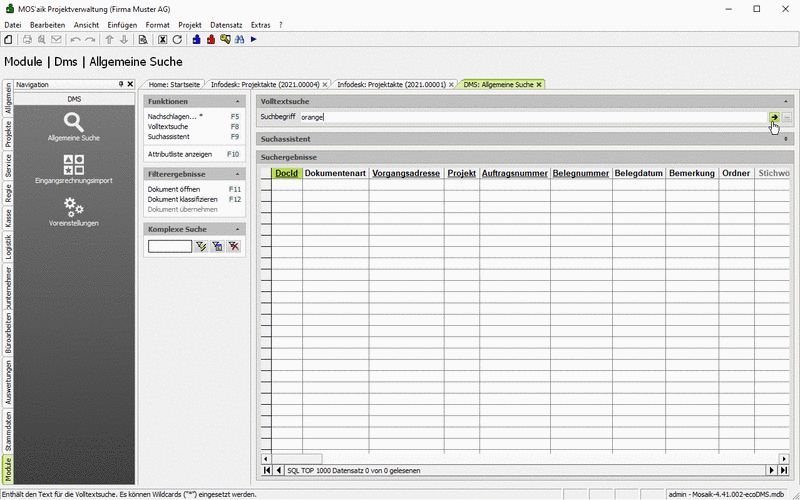800x500 pixels.
Task: Jump to first record navigation button
Action: click(267, 470)
